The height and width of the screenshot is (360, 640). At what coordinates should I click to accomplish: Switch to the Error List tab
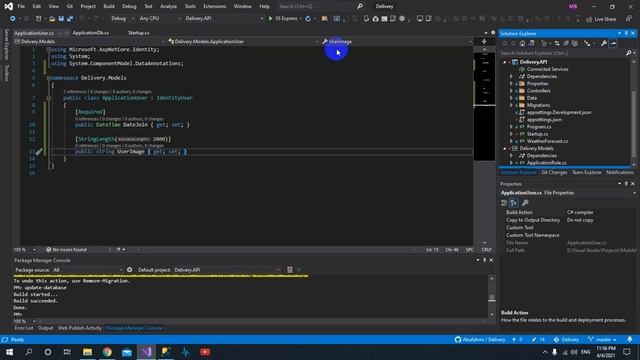pyautogui.click(x=24, y=328)
